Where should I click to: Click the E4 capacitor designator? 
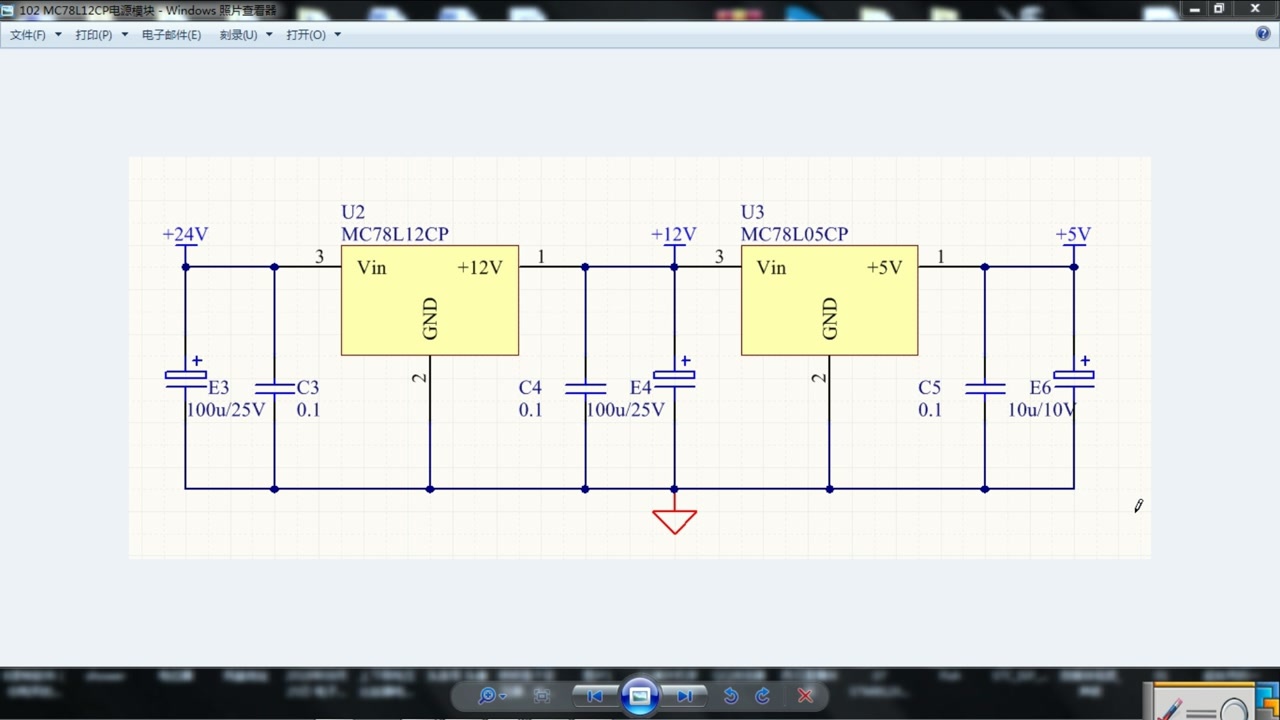coord(641,388)
